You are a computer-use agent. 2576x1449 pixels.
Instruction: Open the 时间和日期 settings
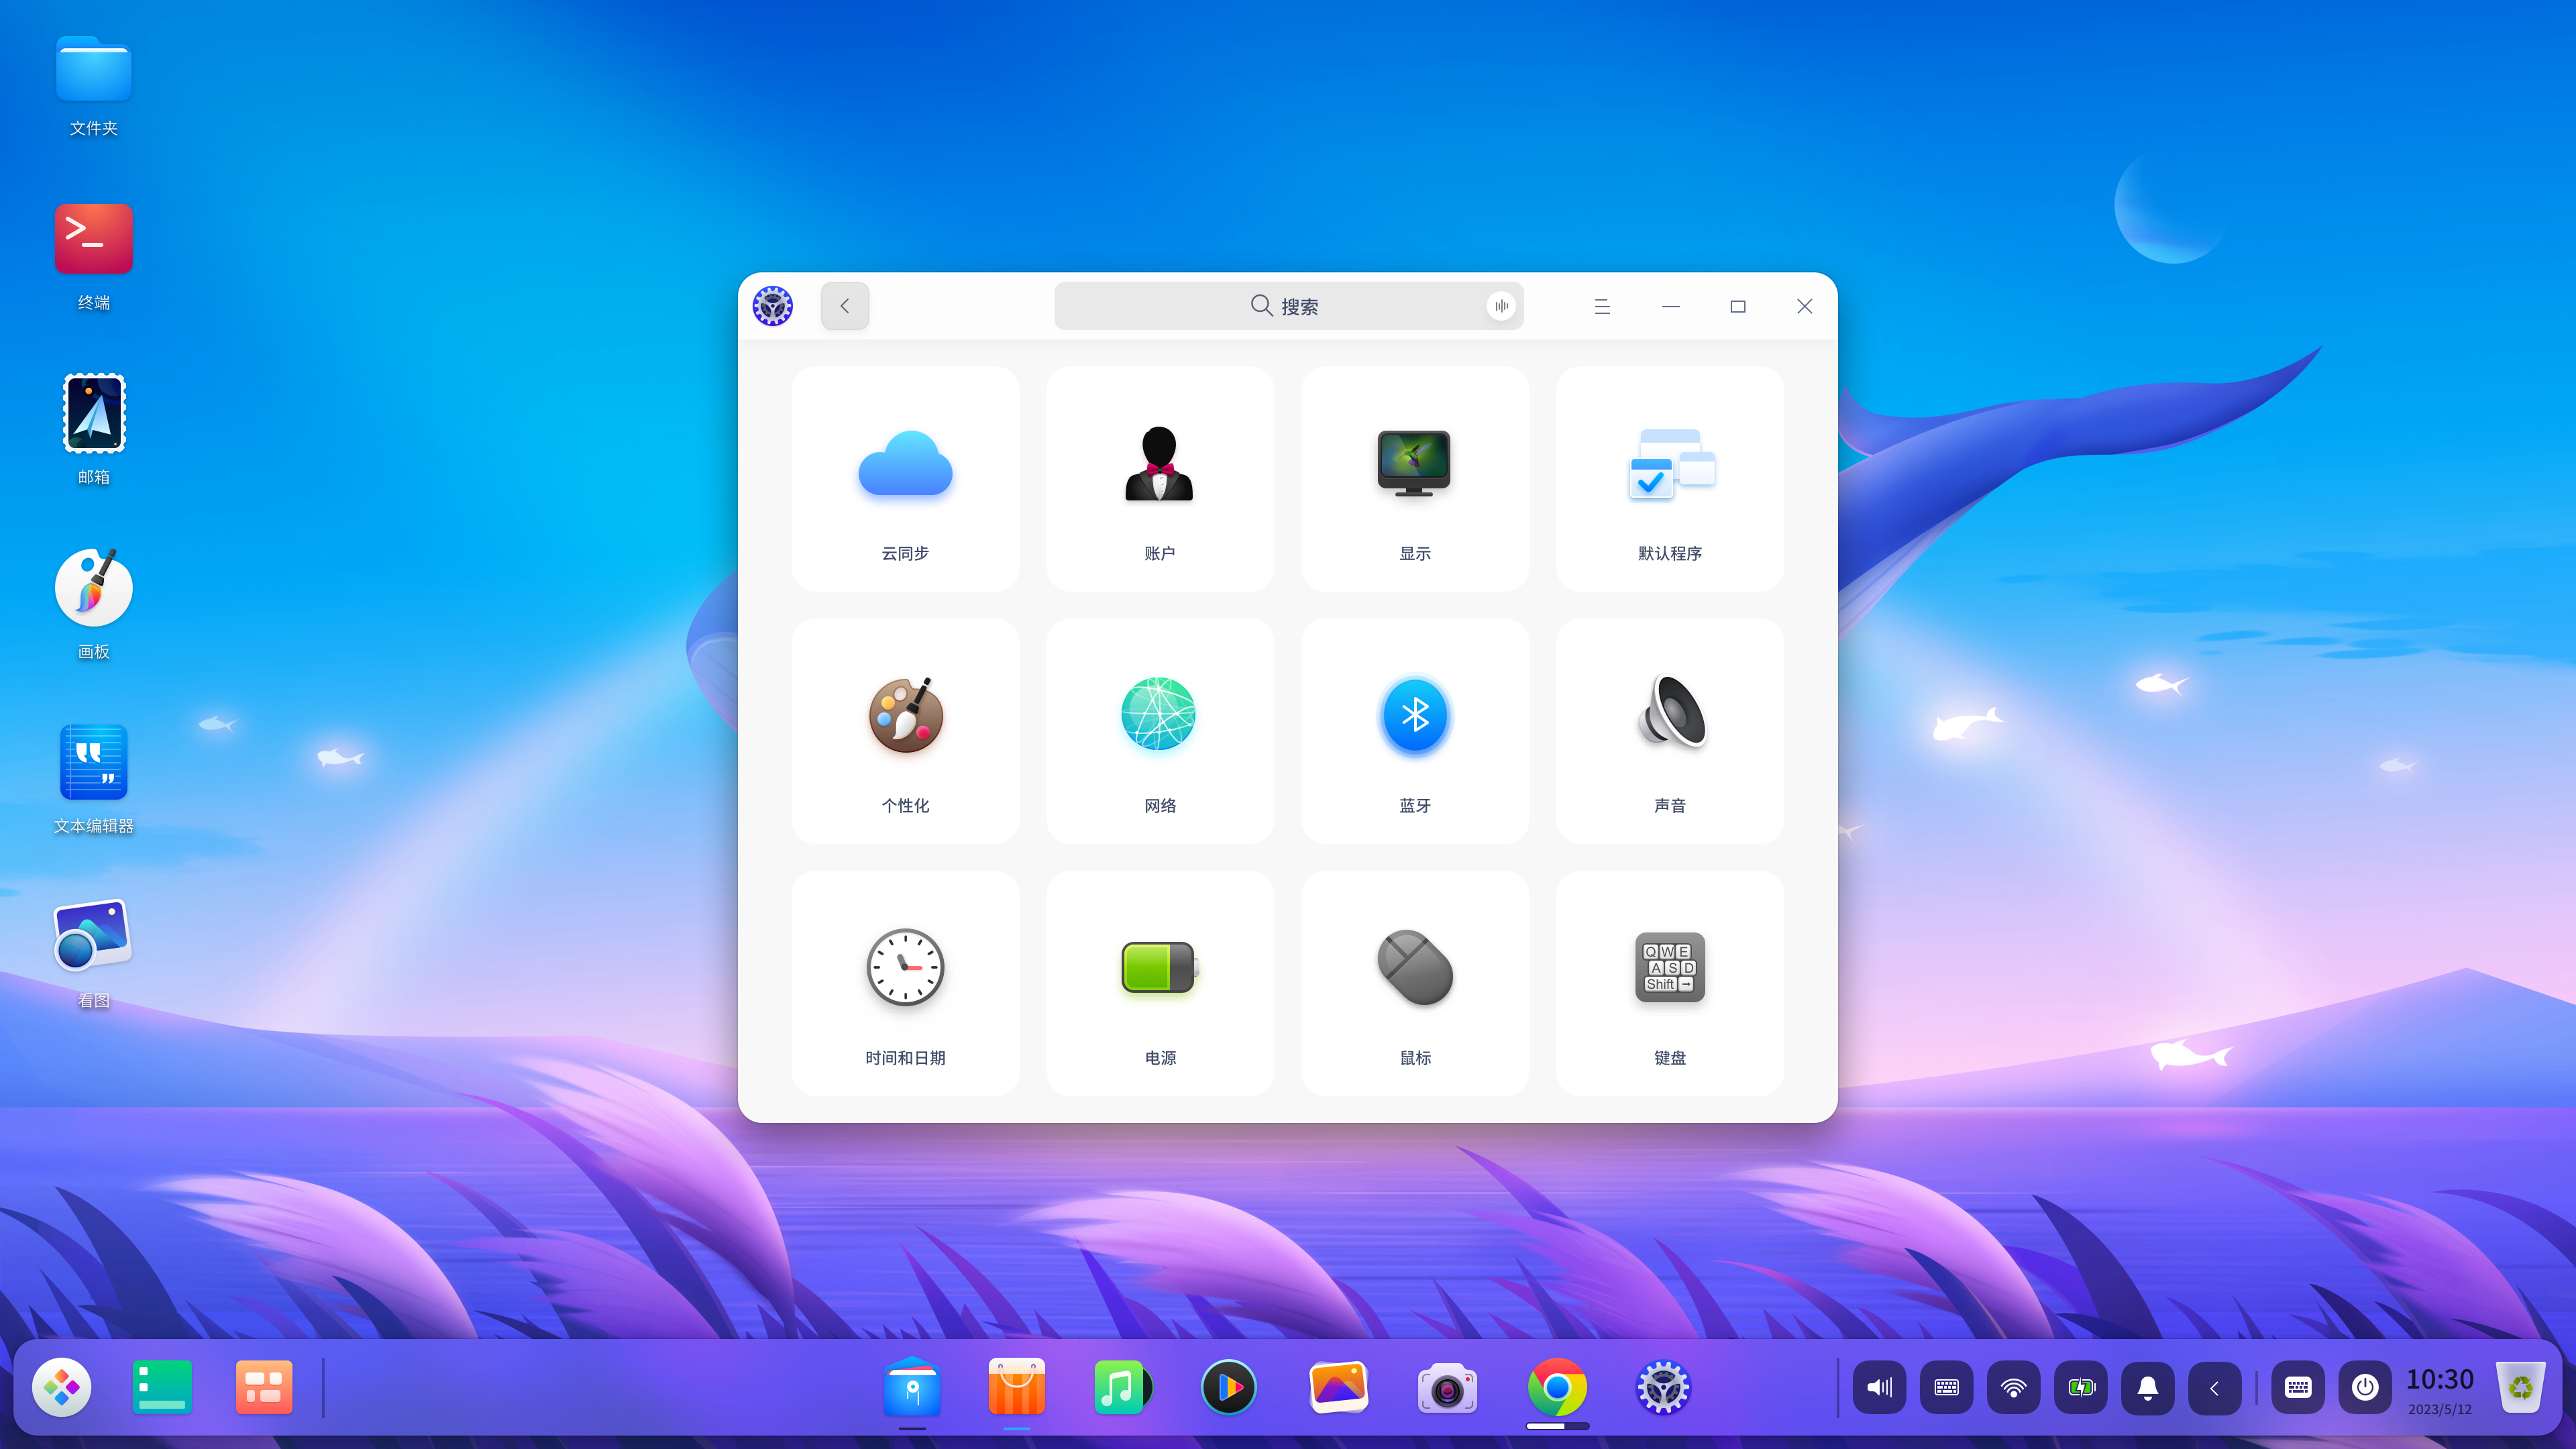[905, 983]
